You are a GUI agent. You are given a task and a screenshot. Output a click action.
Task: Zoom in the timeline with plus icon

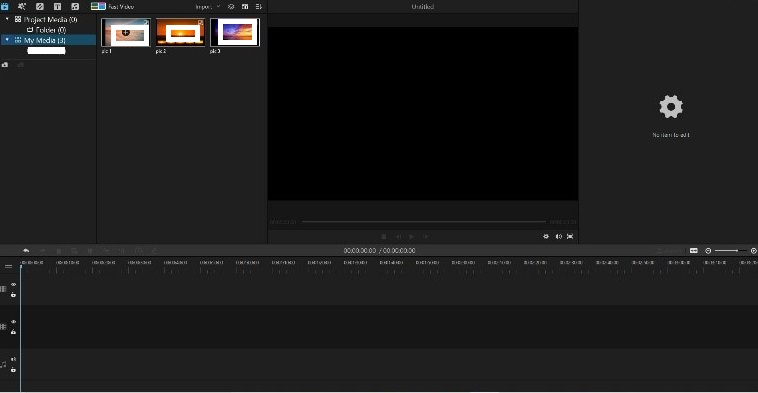[x=753, y=250]
